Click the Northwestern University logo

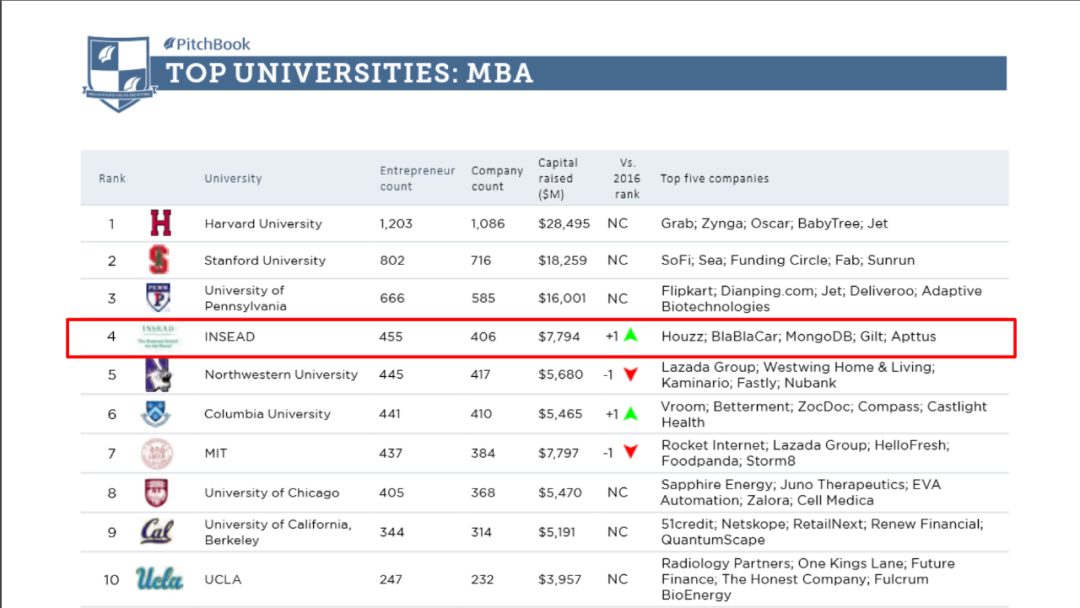point(159,375)
